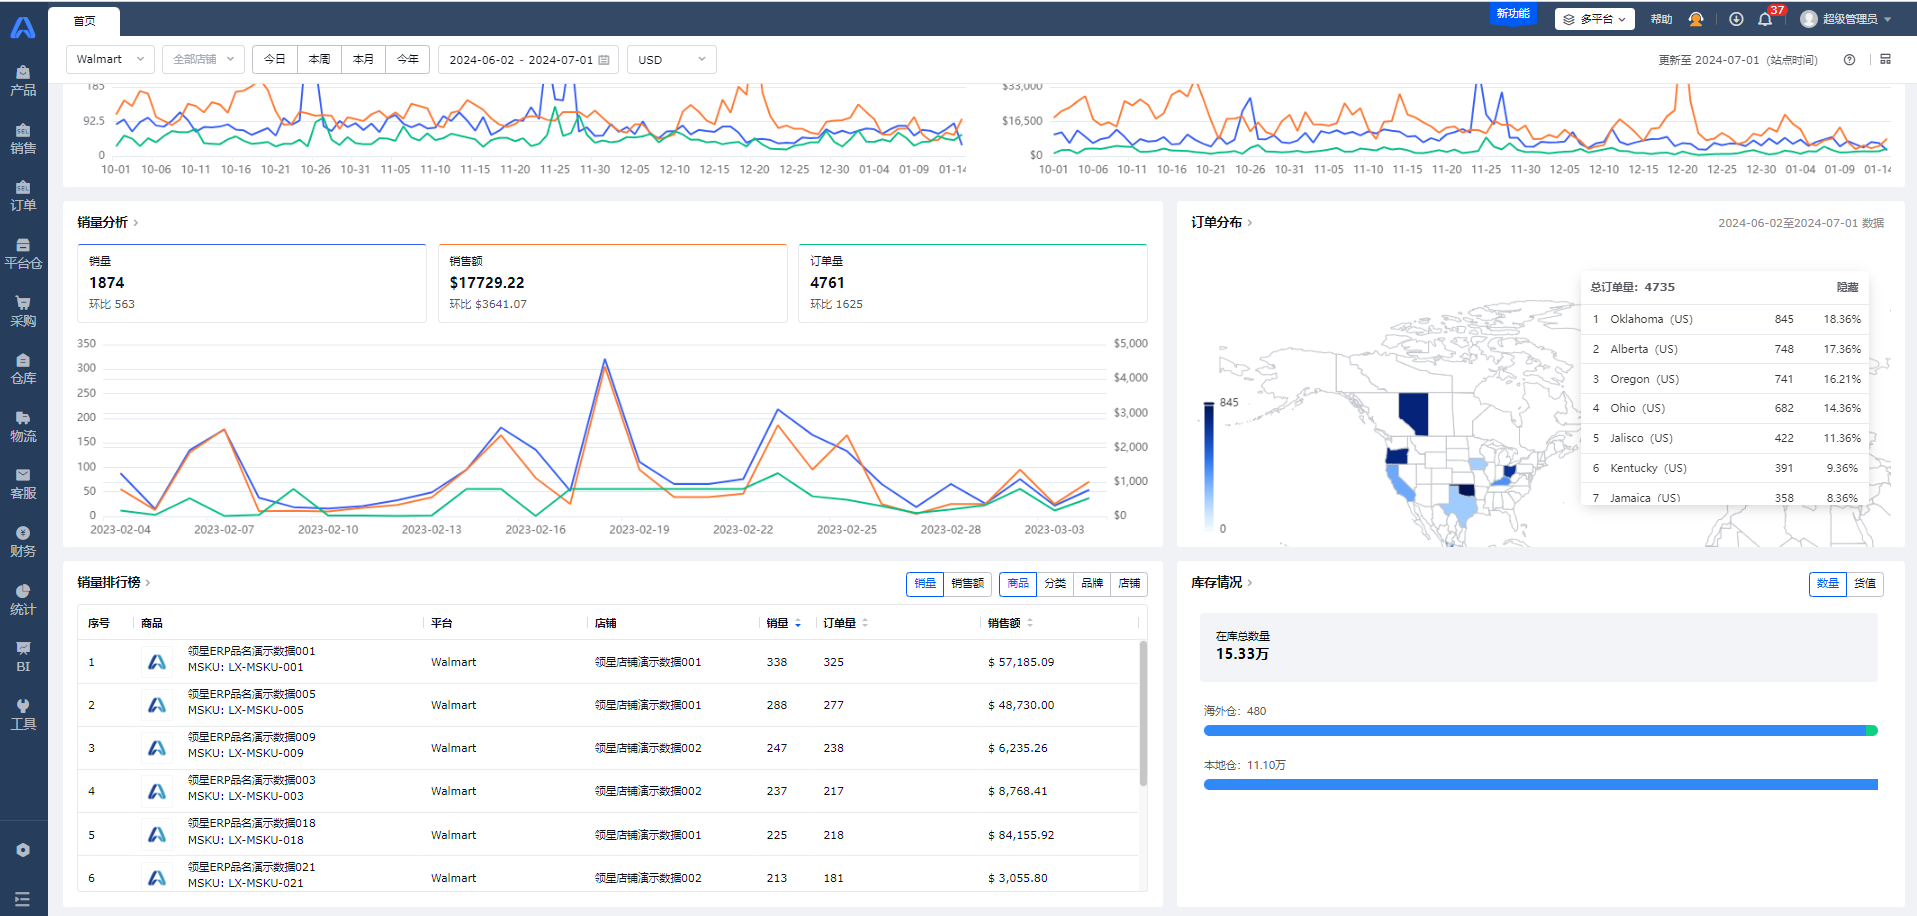The width and height of the screenshot is (1917, 916).
Task: Show inventory by 货值
Action: (x=1865, y=583)
